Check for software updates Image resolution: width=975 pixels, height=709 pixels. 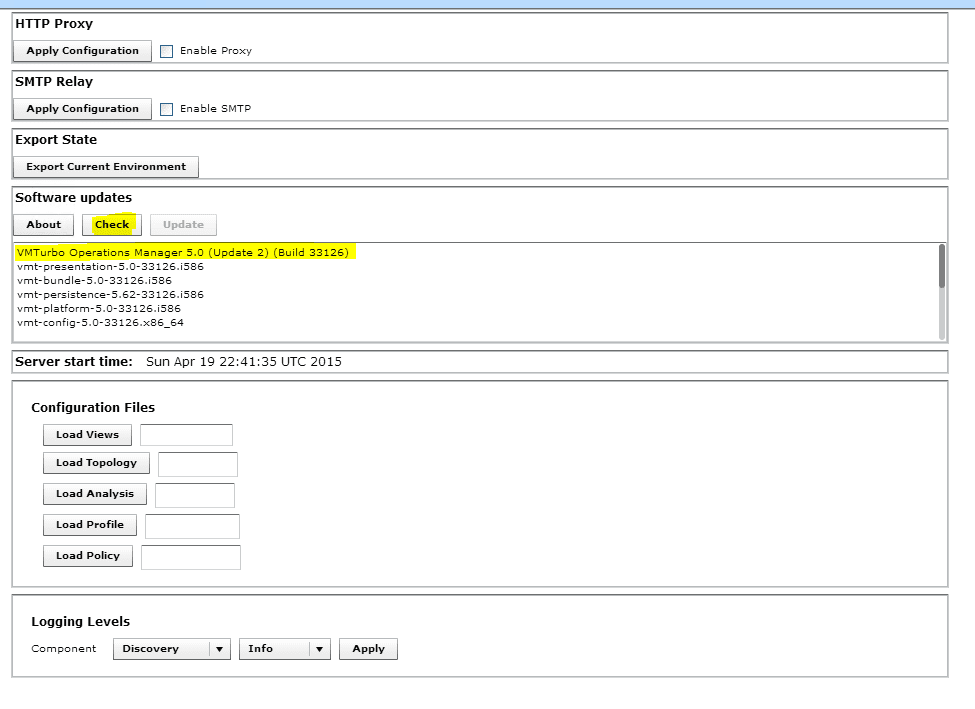click(112, 225)
